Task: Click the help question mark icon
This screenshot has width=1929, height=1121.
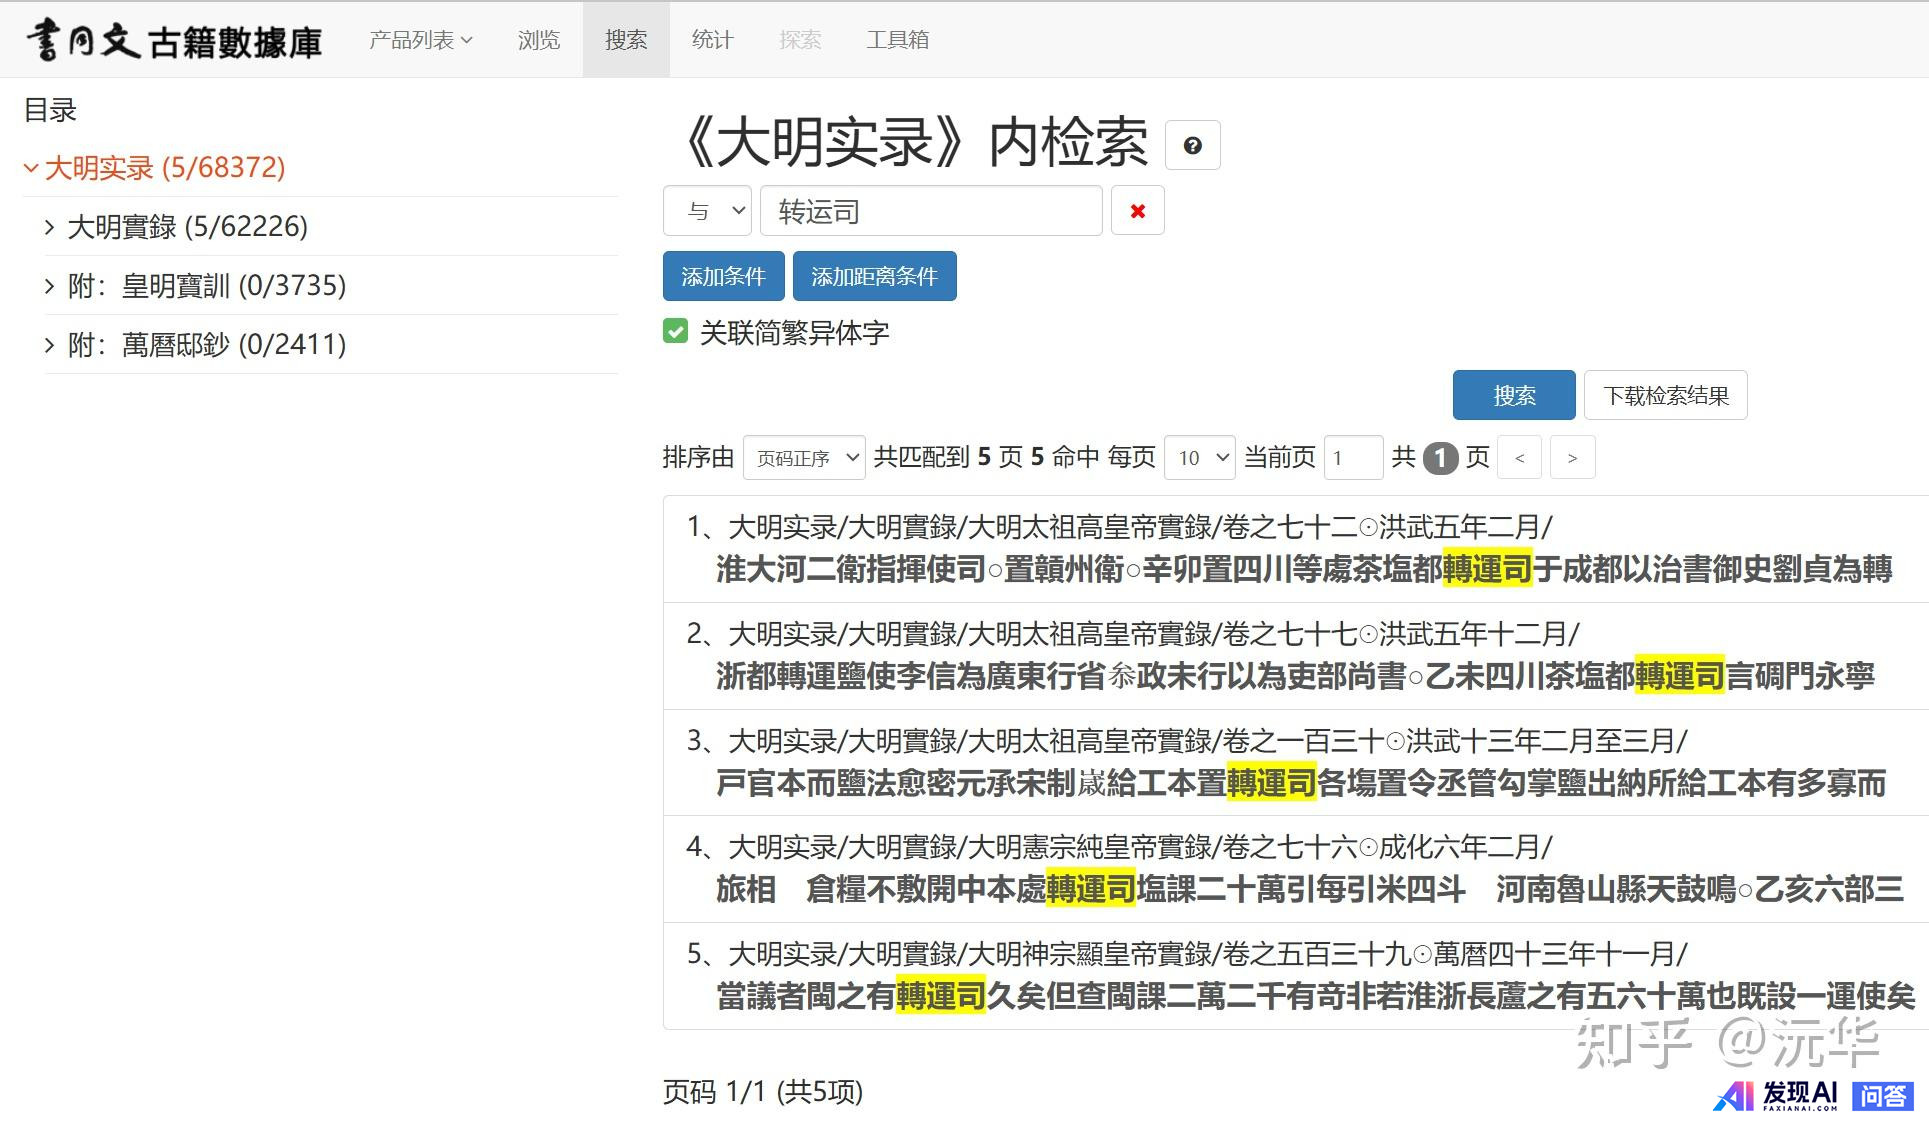Action: point(1192,146)
